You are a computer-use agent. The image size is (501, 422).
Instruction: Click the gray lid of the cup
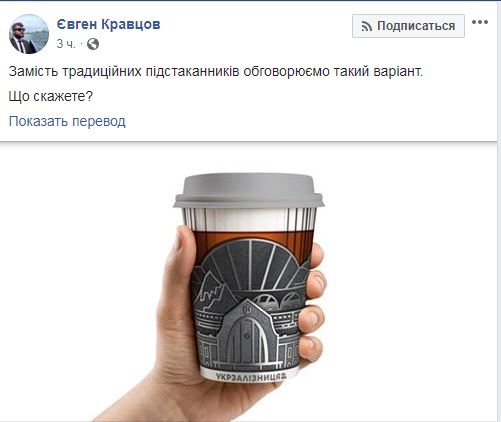click(x=249, y=191)
